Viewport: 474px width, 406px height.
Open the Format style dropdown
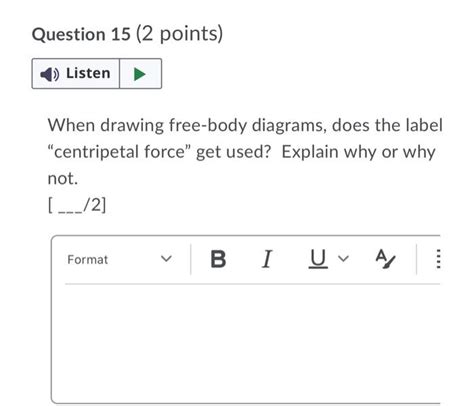(x=120, y=259)
